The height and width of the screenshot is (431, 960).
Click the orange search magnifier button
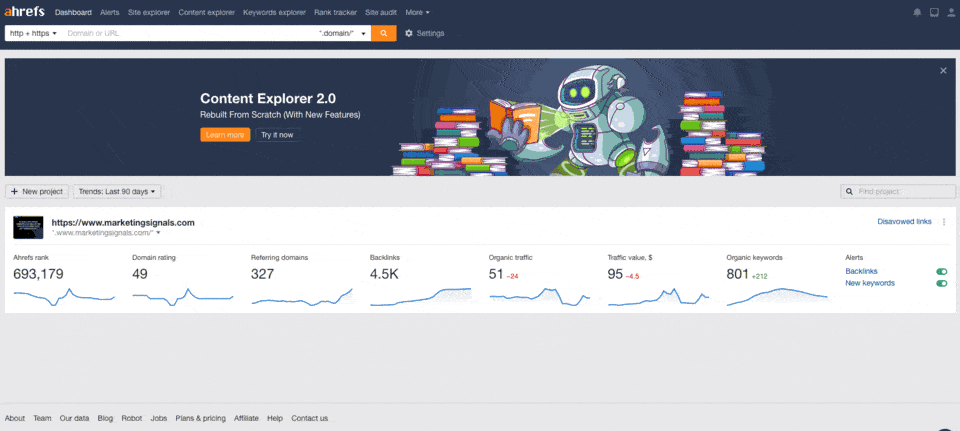pyautogui.click(x=384, y=33)
